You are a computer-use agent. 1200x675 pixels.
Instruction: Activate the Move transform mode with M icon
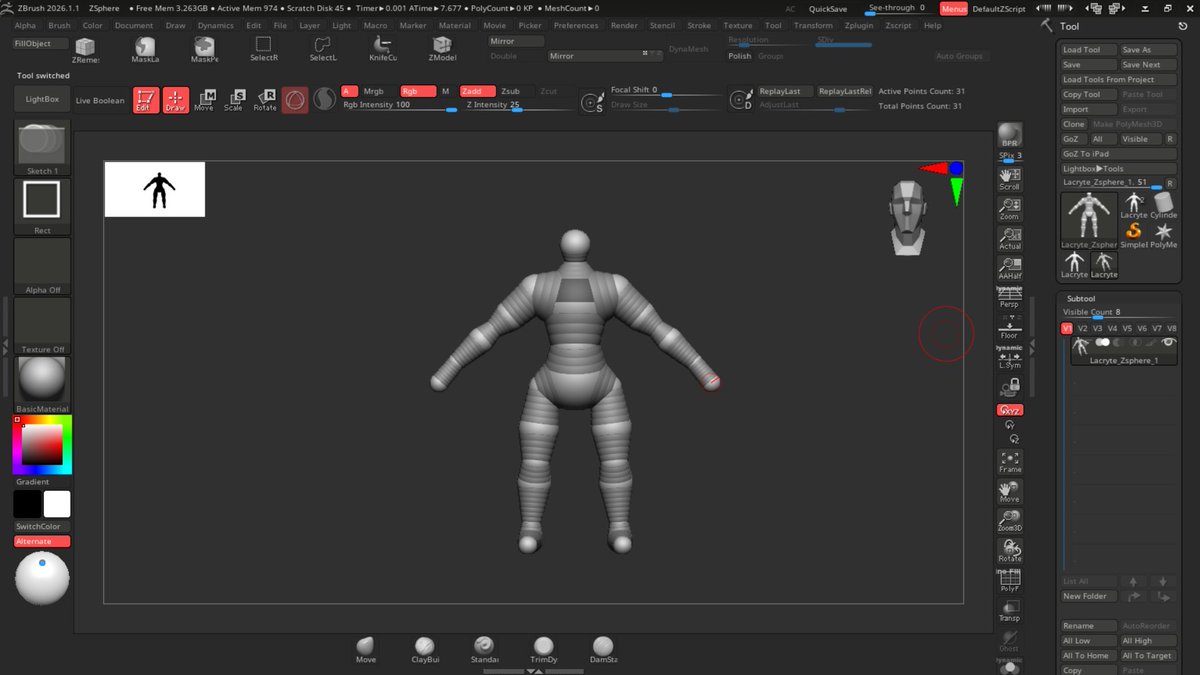point(205,100)
